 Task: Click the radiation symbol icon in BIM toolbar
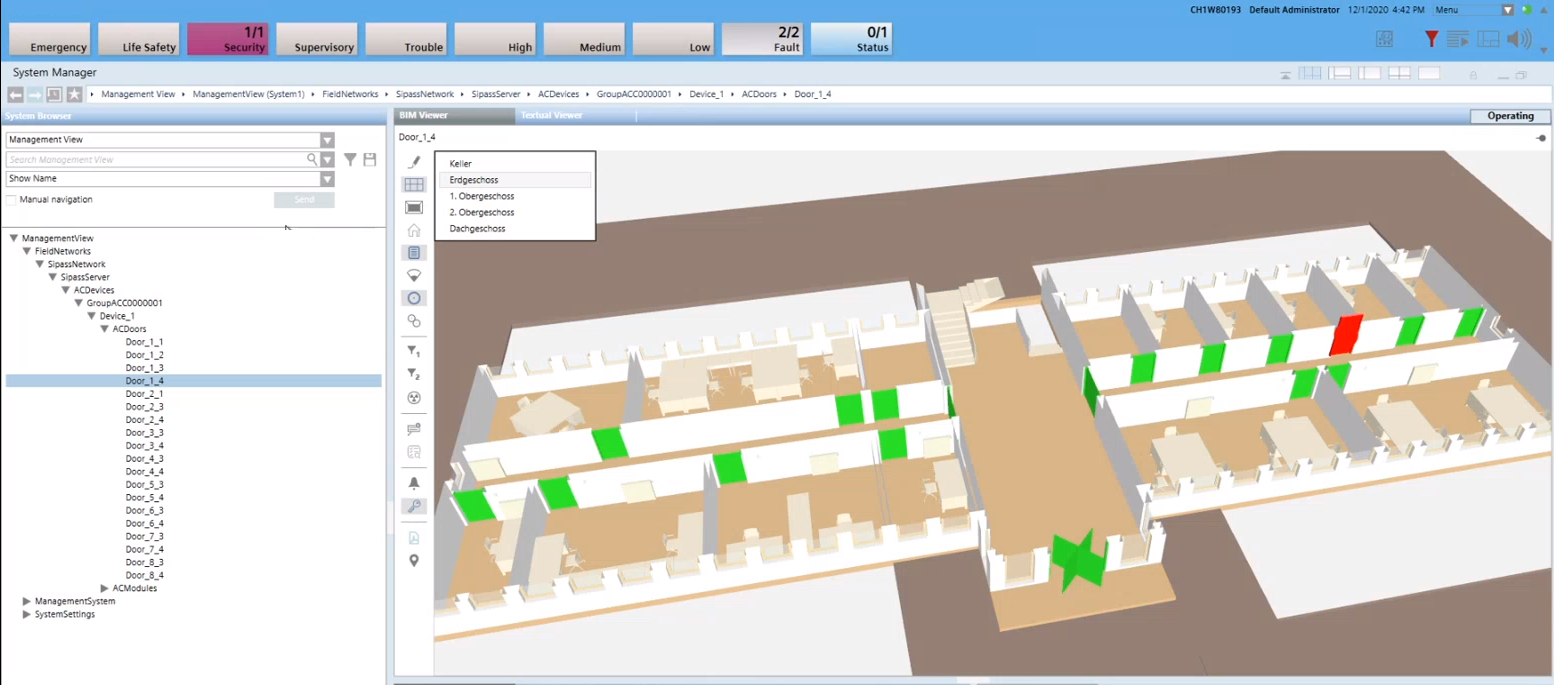point(414,398)
